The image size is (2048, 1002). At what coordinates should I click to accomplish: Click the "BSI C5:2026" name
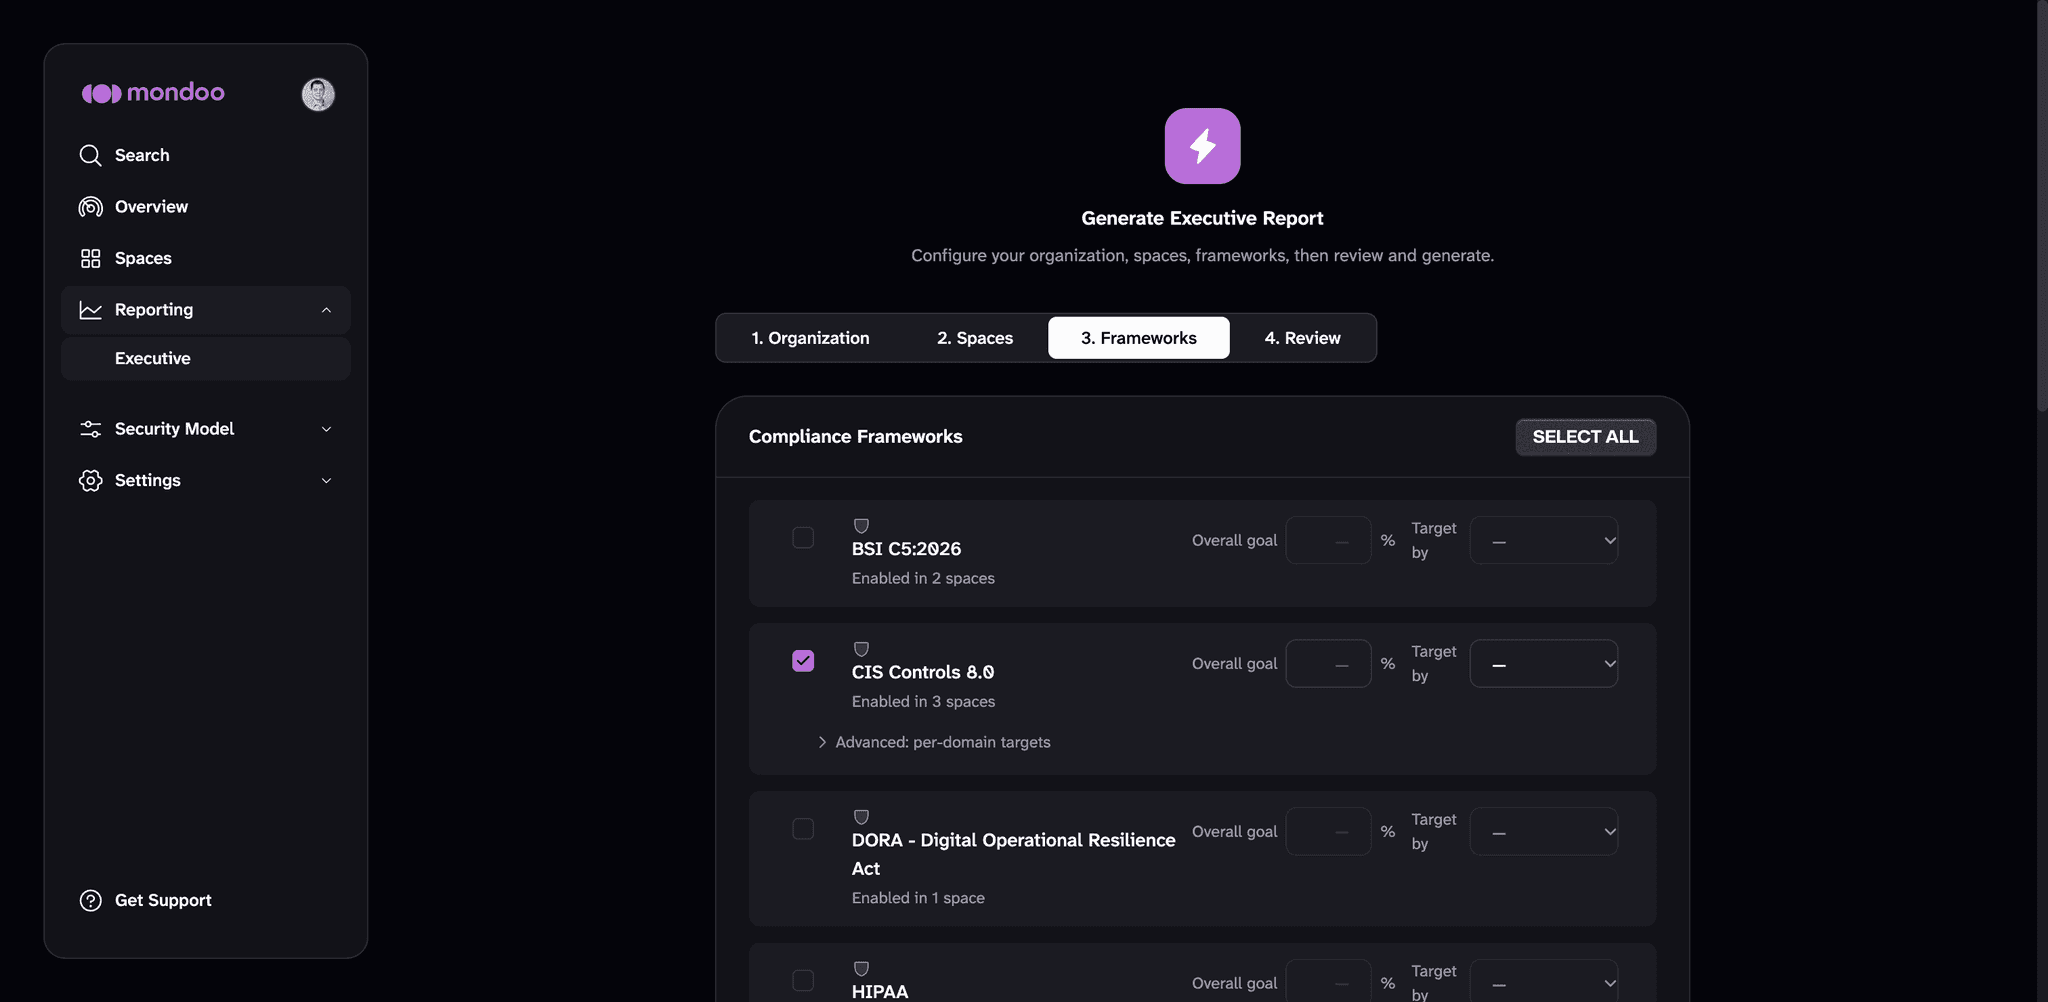pyautogui.click(x=906, y=549)
